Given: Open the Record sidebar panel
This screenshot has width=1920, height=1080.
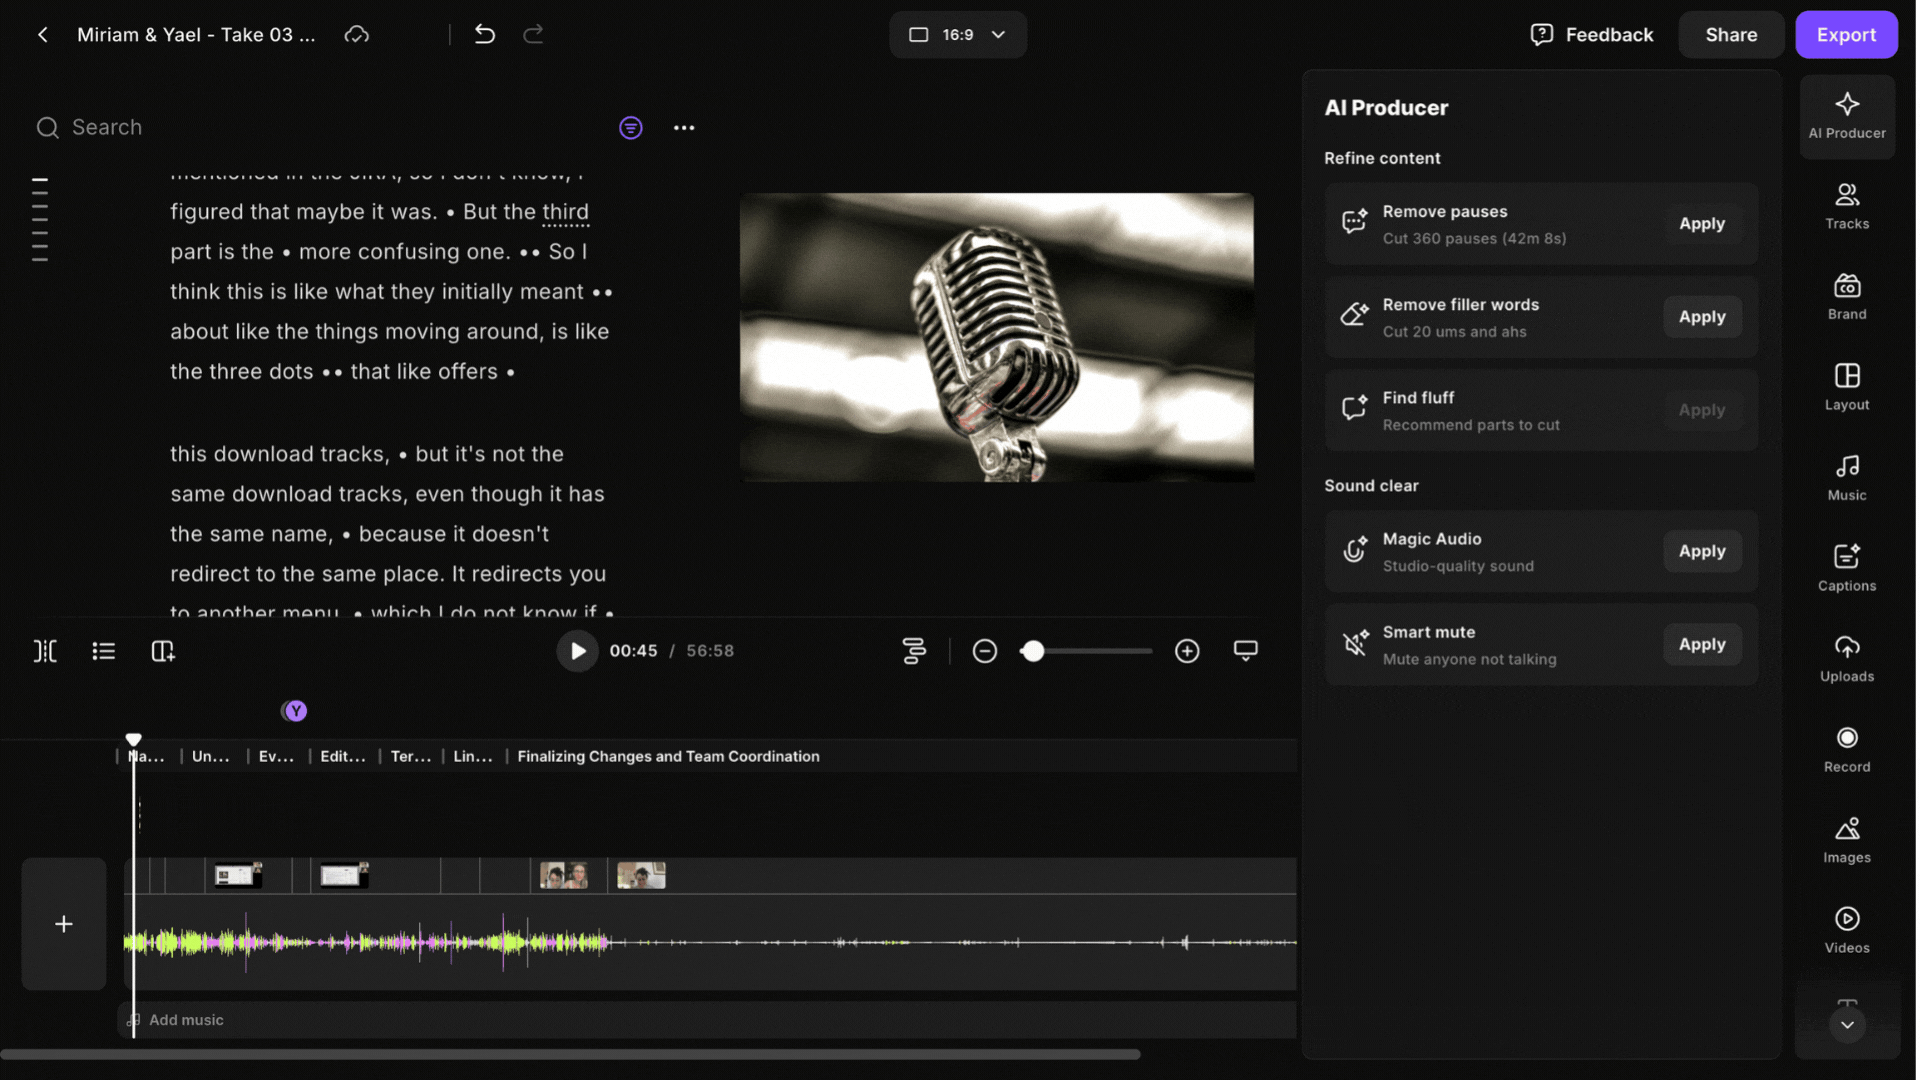Looking at the screenshot, I should (1847, 750).
